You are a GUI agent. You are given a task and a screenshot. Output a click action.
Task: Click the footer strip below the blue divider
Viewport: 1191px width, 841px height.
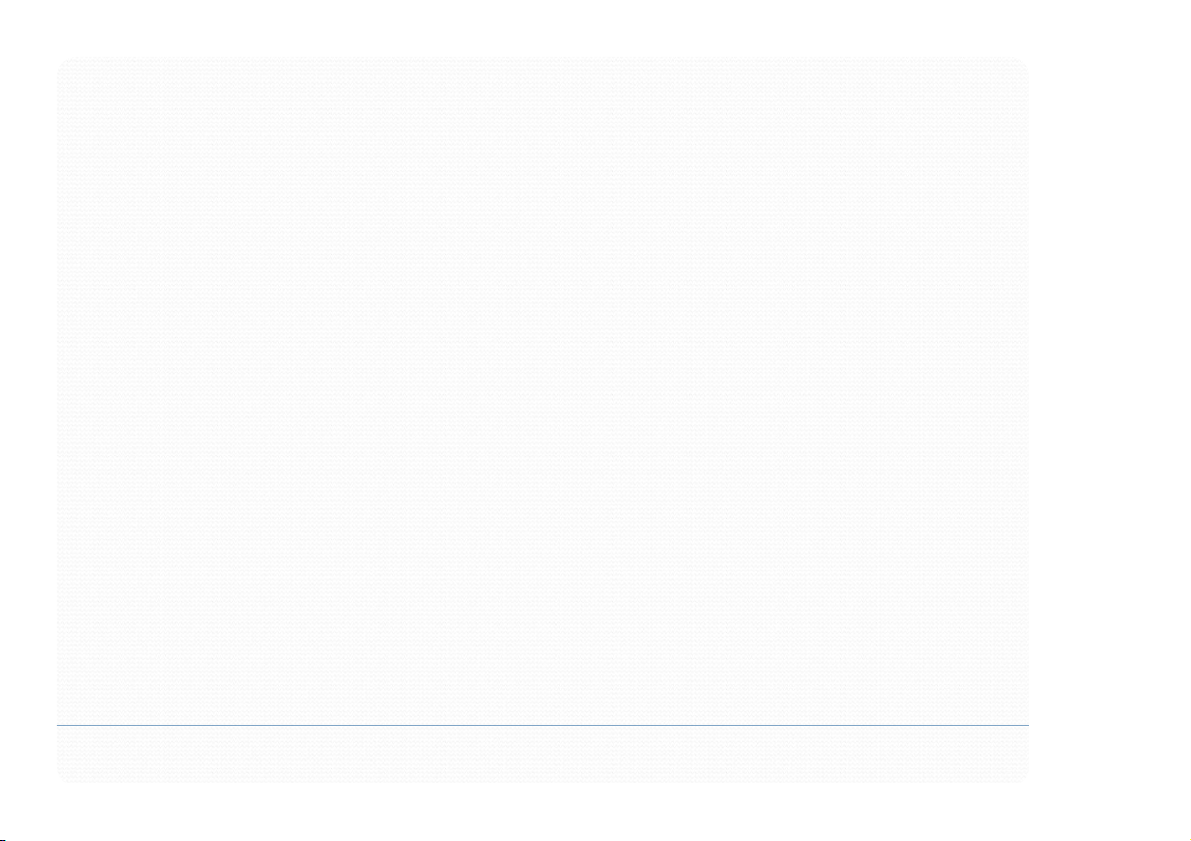[542, 755]
